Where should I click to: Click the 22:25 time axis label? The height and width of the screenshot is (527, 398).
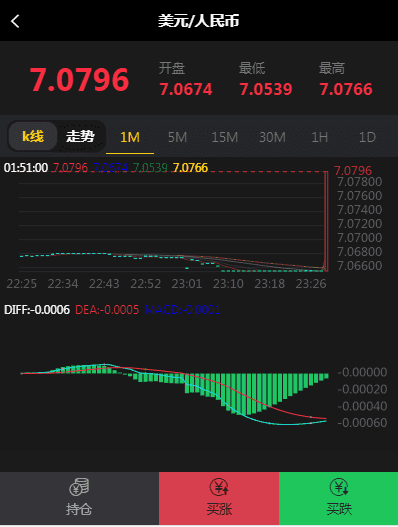tap(22, 284)
